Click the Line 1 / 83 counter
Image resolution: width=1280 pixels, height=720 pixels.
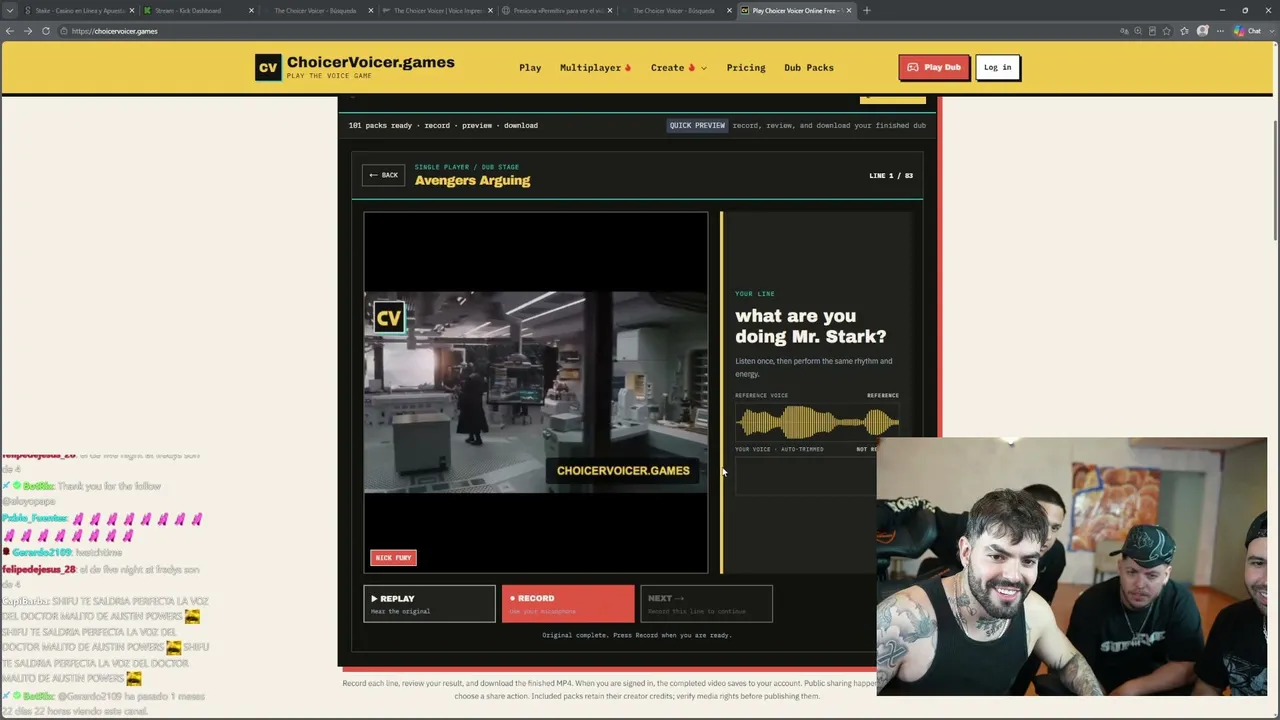point(891,176)
